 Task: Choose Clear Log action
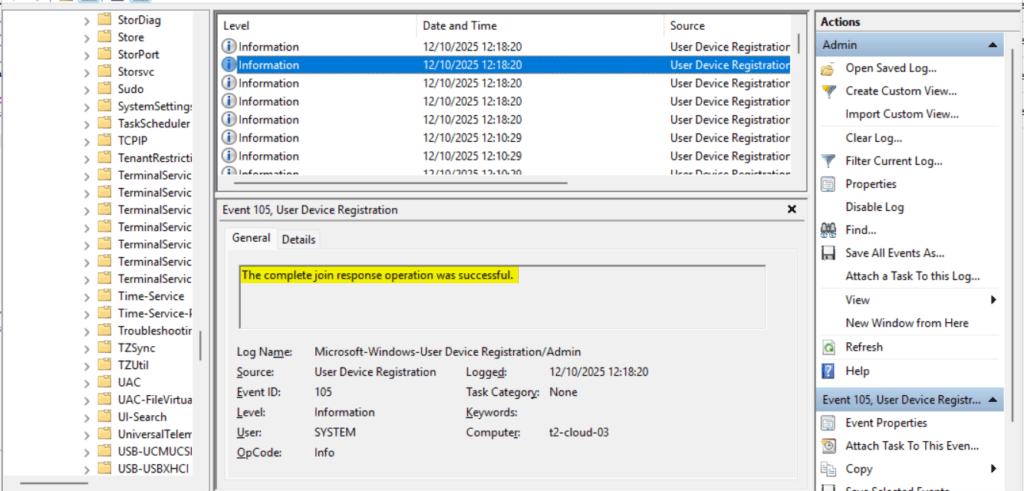[x=873, y=138]
